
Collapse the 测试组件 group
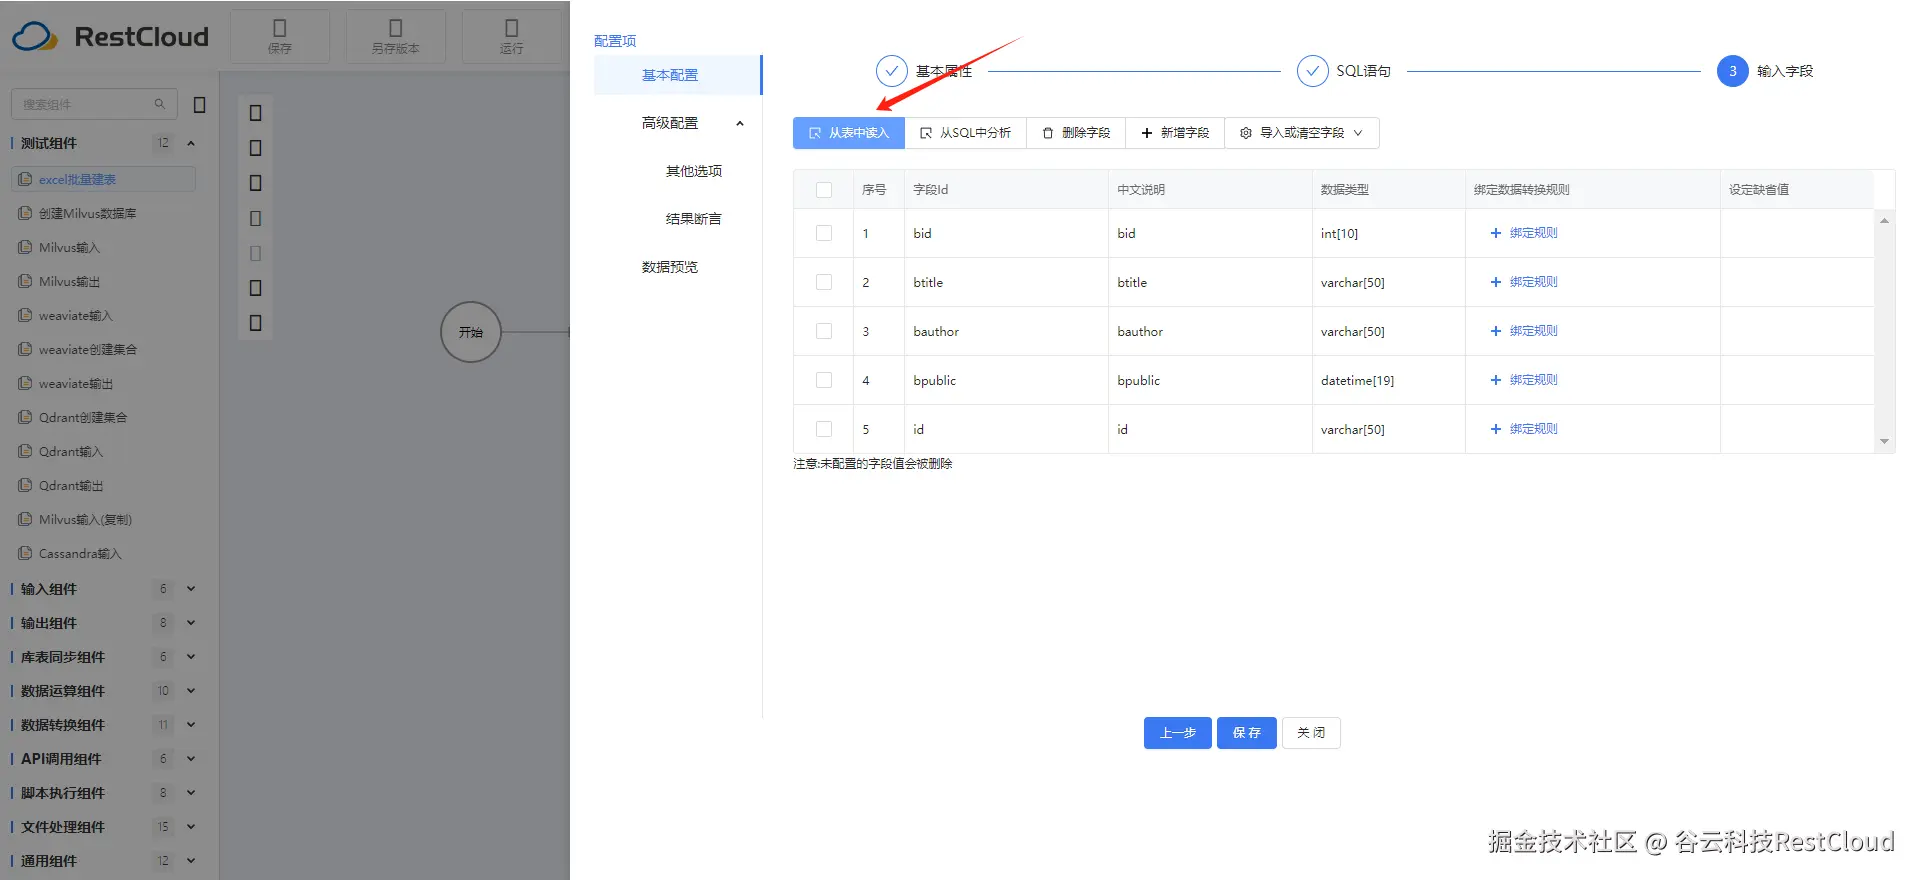pos(191,143)
